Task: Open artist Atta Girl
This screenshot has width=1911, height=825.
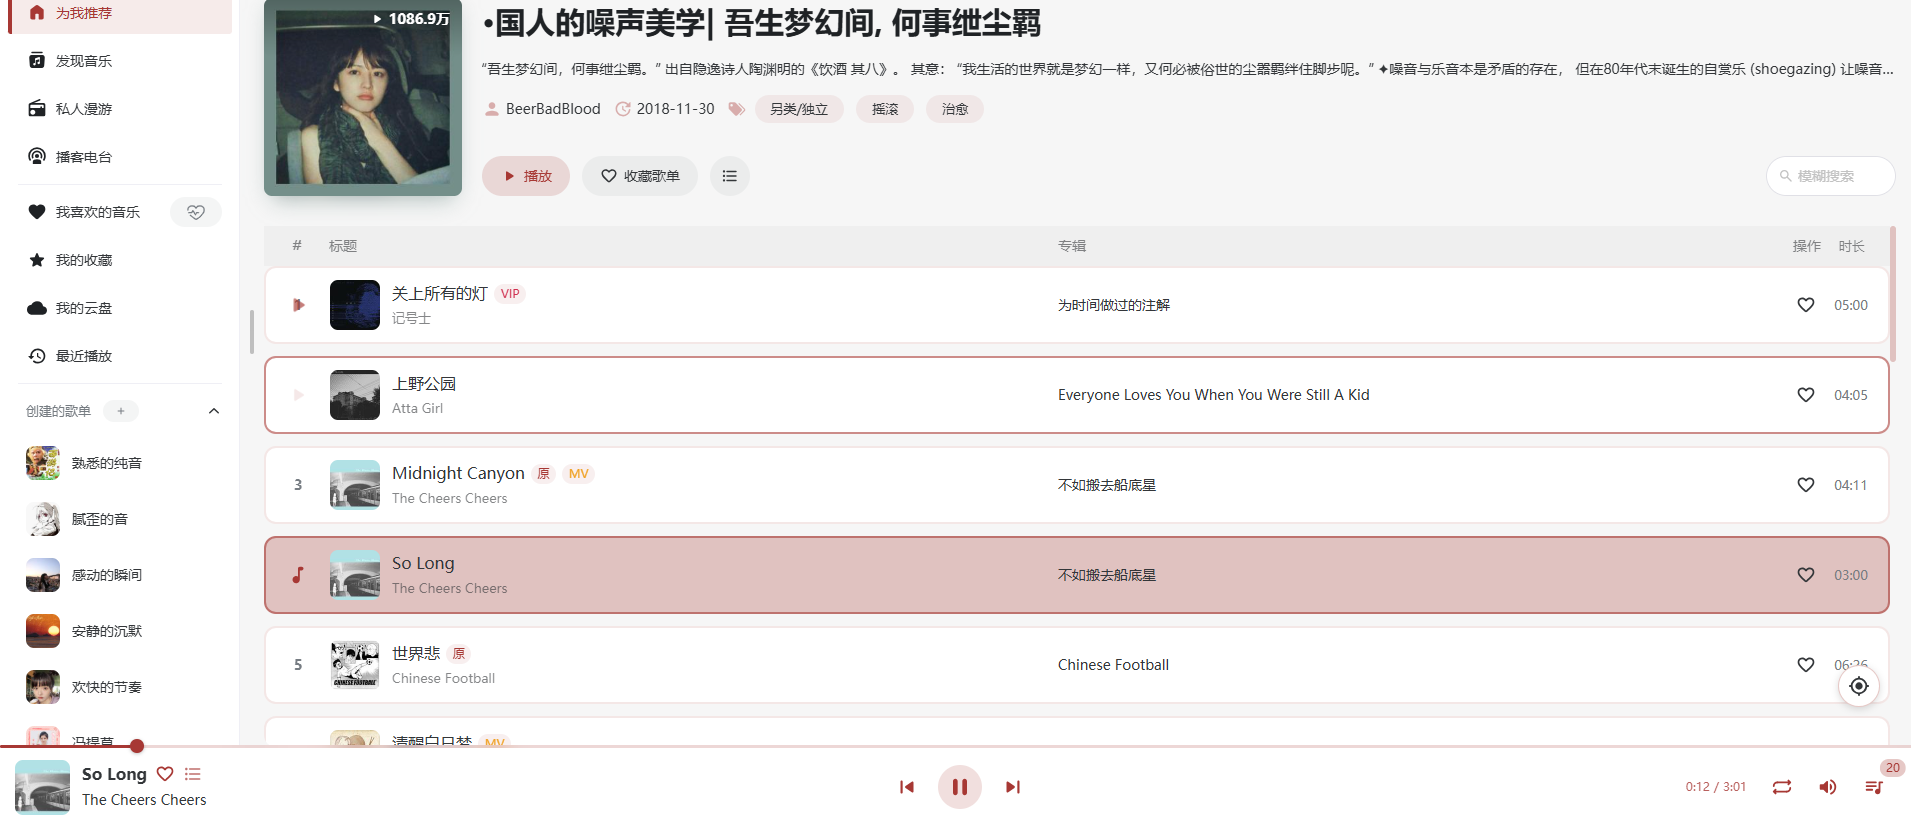Action: pyautogui.click(x=417, y=408)
